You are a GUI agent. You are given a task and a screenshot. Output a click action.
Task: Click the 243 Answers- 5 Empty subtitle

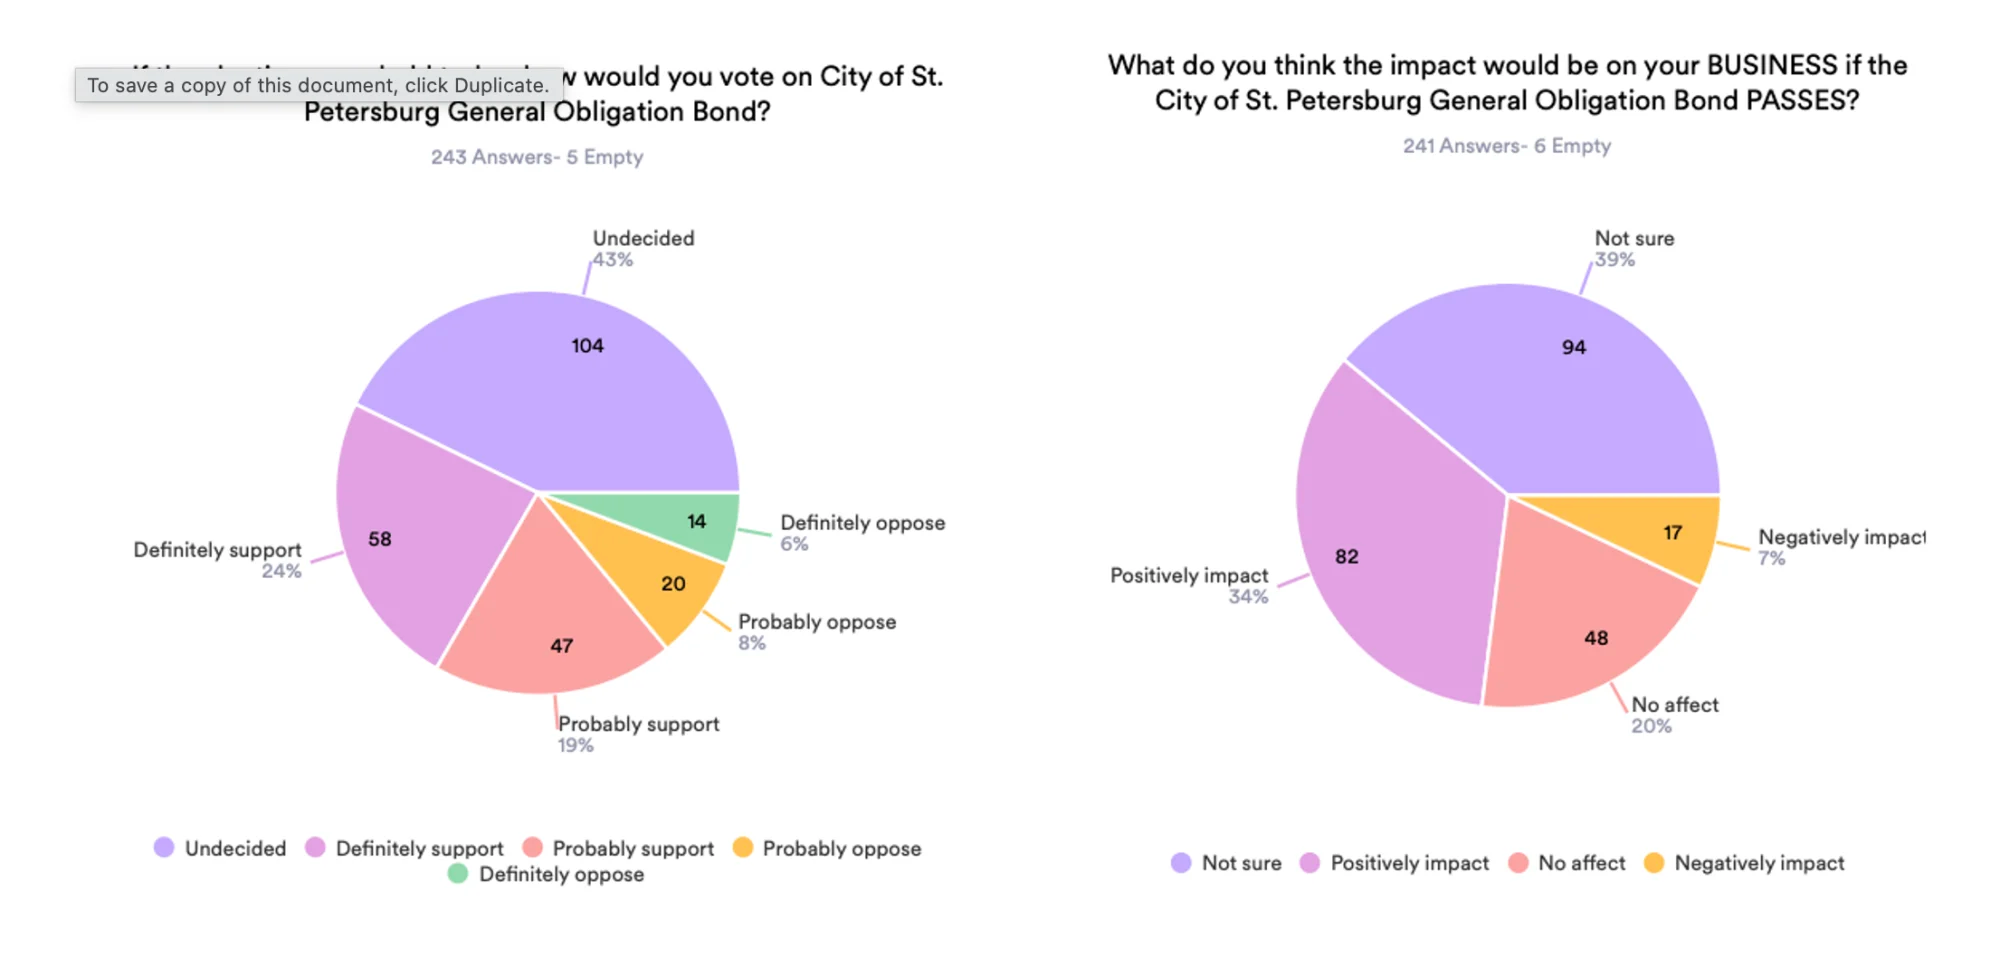pyautogui.click(x=537, y=157)
